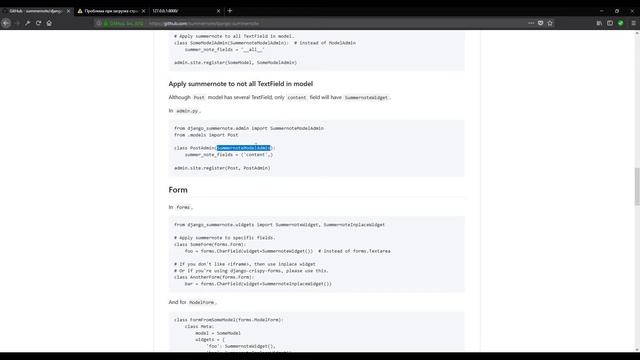Click the 'admin.site.register(Post, PostAdmin)' line
The width and height of the screenshot is (640, 360).
pyautogui.click(x=222, y=168)
